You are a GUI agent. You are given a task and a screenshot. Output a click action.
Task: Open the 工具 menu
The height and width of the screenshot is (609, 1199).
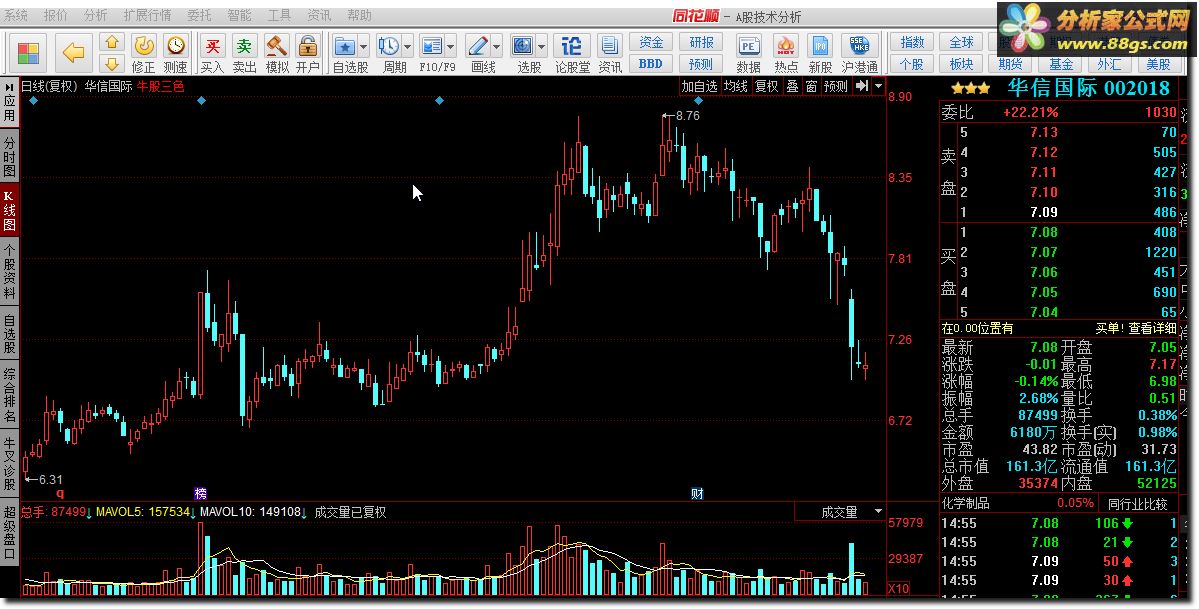click(x=279, y=15)
